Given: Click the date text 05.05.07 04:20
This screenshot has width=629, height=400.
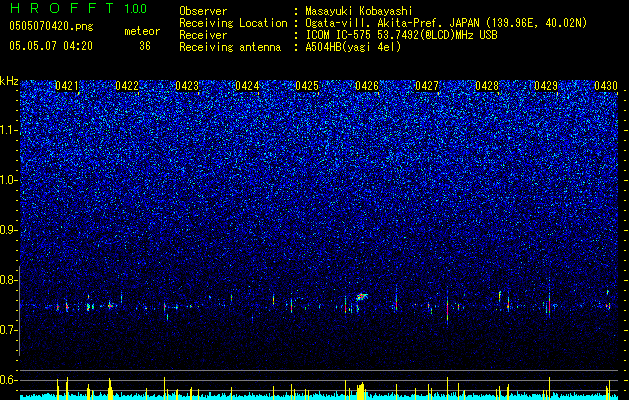Looking at the screenshot, I should (51, 46).
